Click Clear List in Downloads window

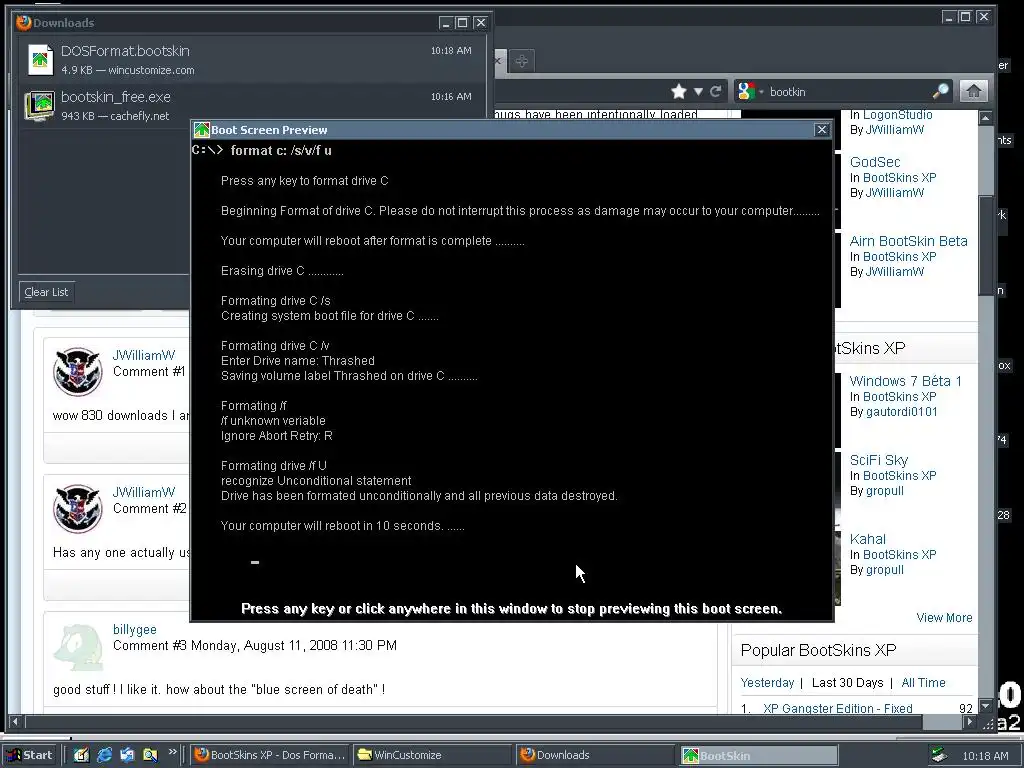(x=46, y=292)
